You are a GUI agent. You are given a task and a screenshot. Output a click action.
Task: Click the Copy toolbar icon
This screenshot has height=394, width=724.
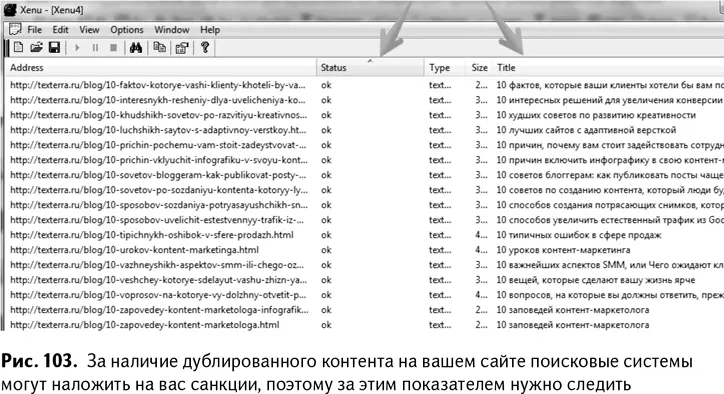(160, 48)
